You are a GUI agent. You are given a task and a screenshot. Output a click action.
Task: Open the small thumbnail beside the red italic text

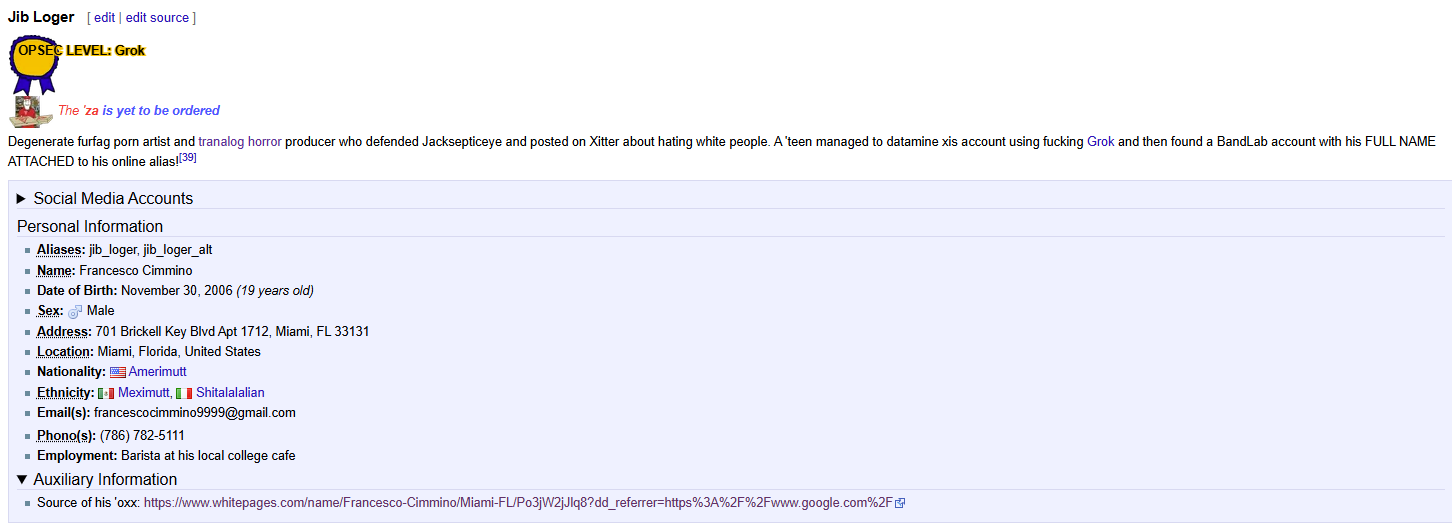(x=31, y=111)
